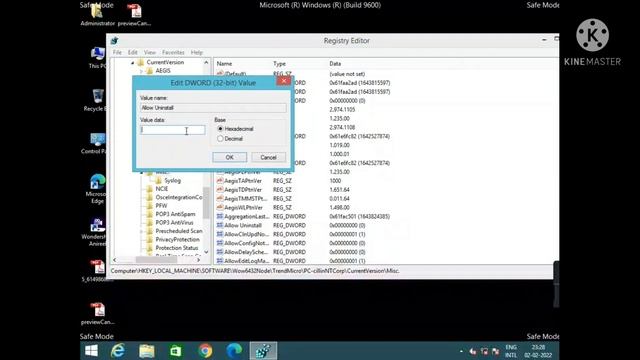
Task: Click the CurrentVersion folder icon in tree
Action: tap(141, 62)
